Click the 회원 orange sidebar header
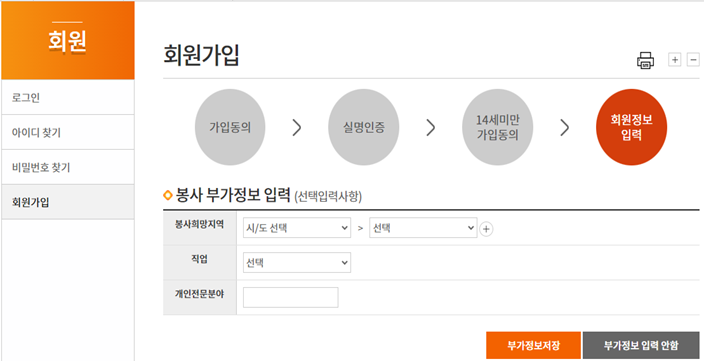The image size is (704, 361). click(68, 40)
